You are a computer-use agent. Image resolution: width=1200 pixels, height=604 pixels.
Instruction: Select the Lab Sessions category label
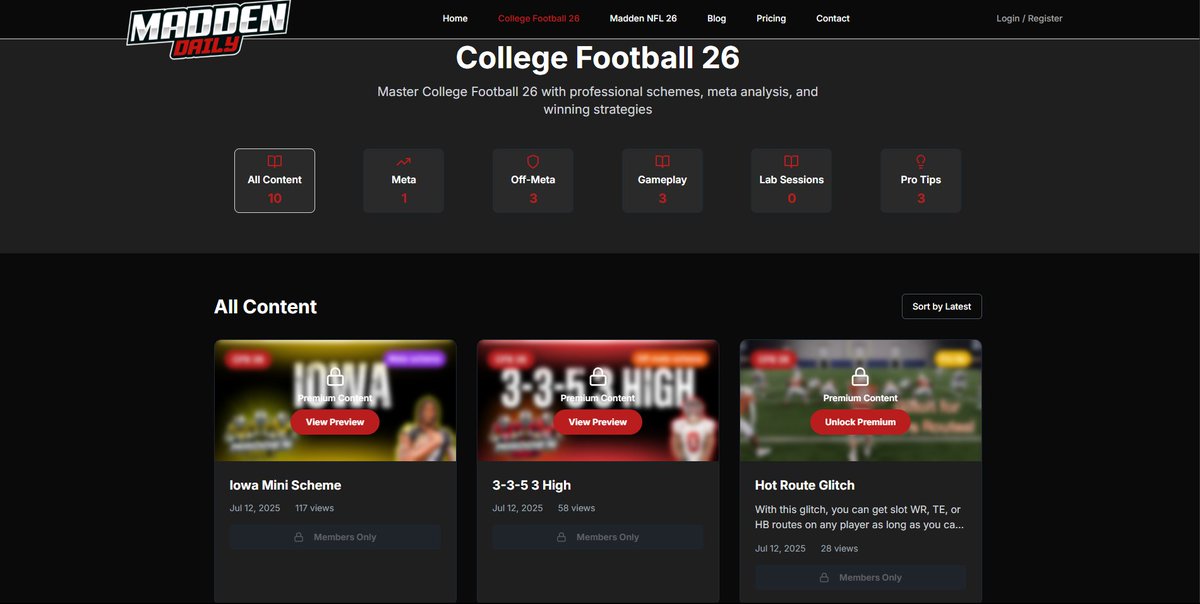791,180
